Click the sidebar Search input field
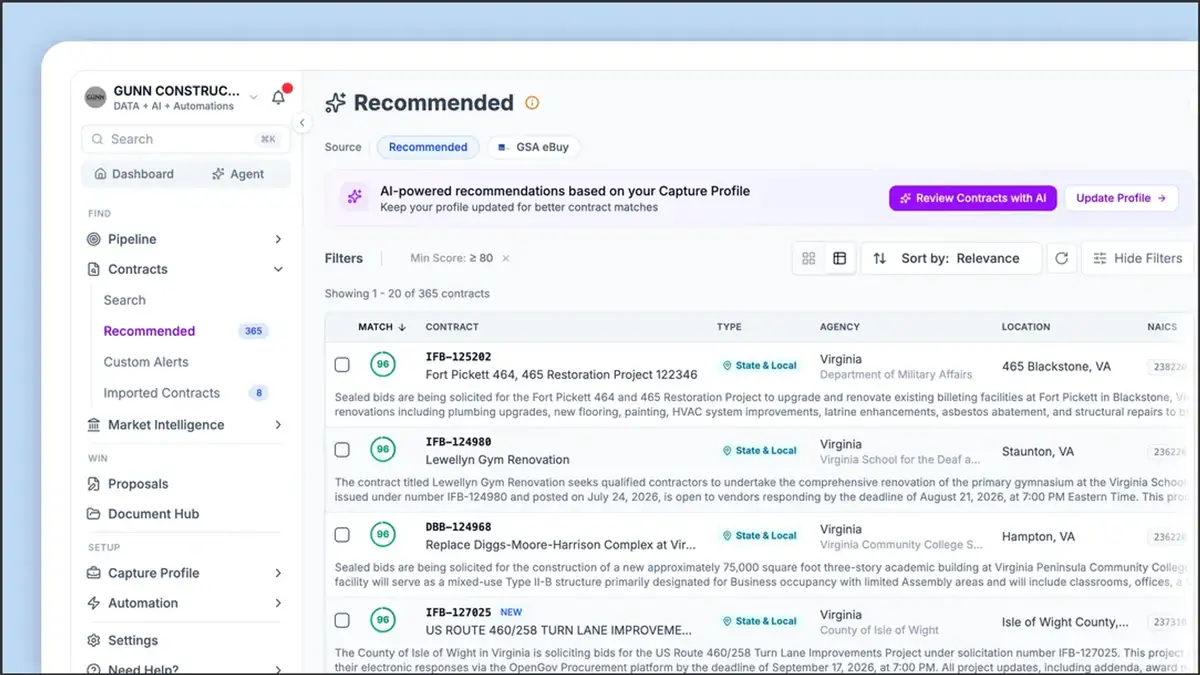The image size is (1200, 675). point(186,139)
